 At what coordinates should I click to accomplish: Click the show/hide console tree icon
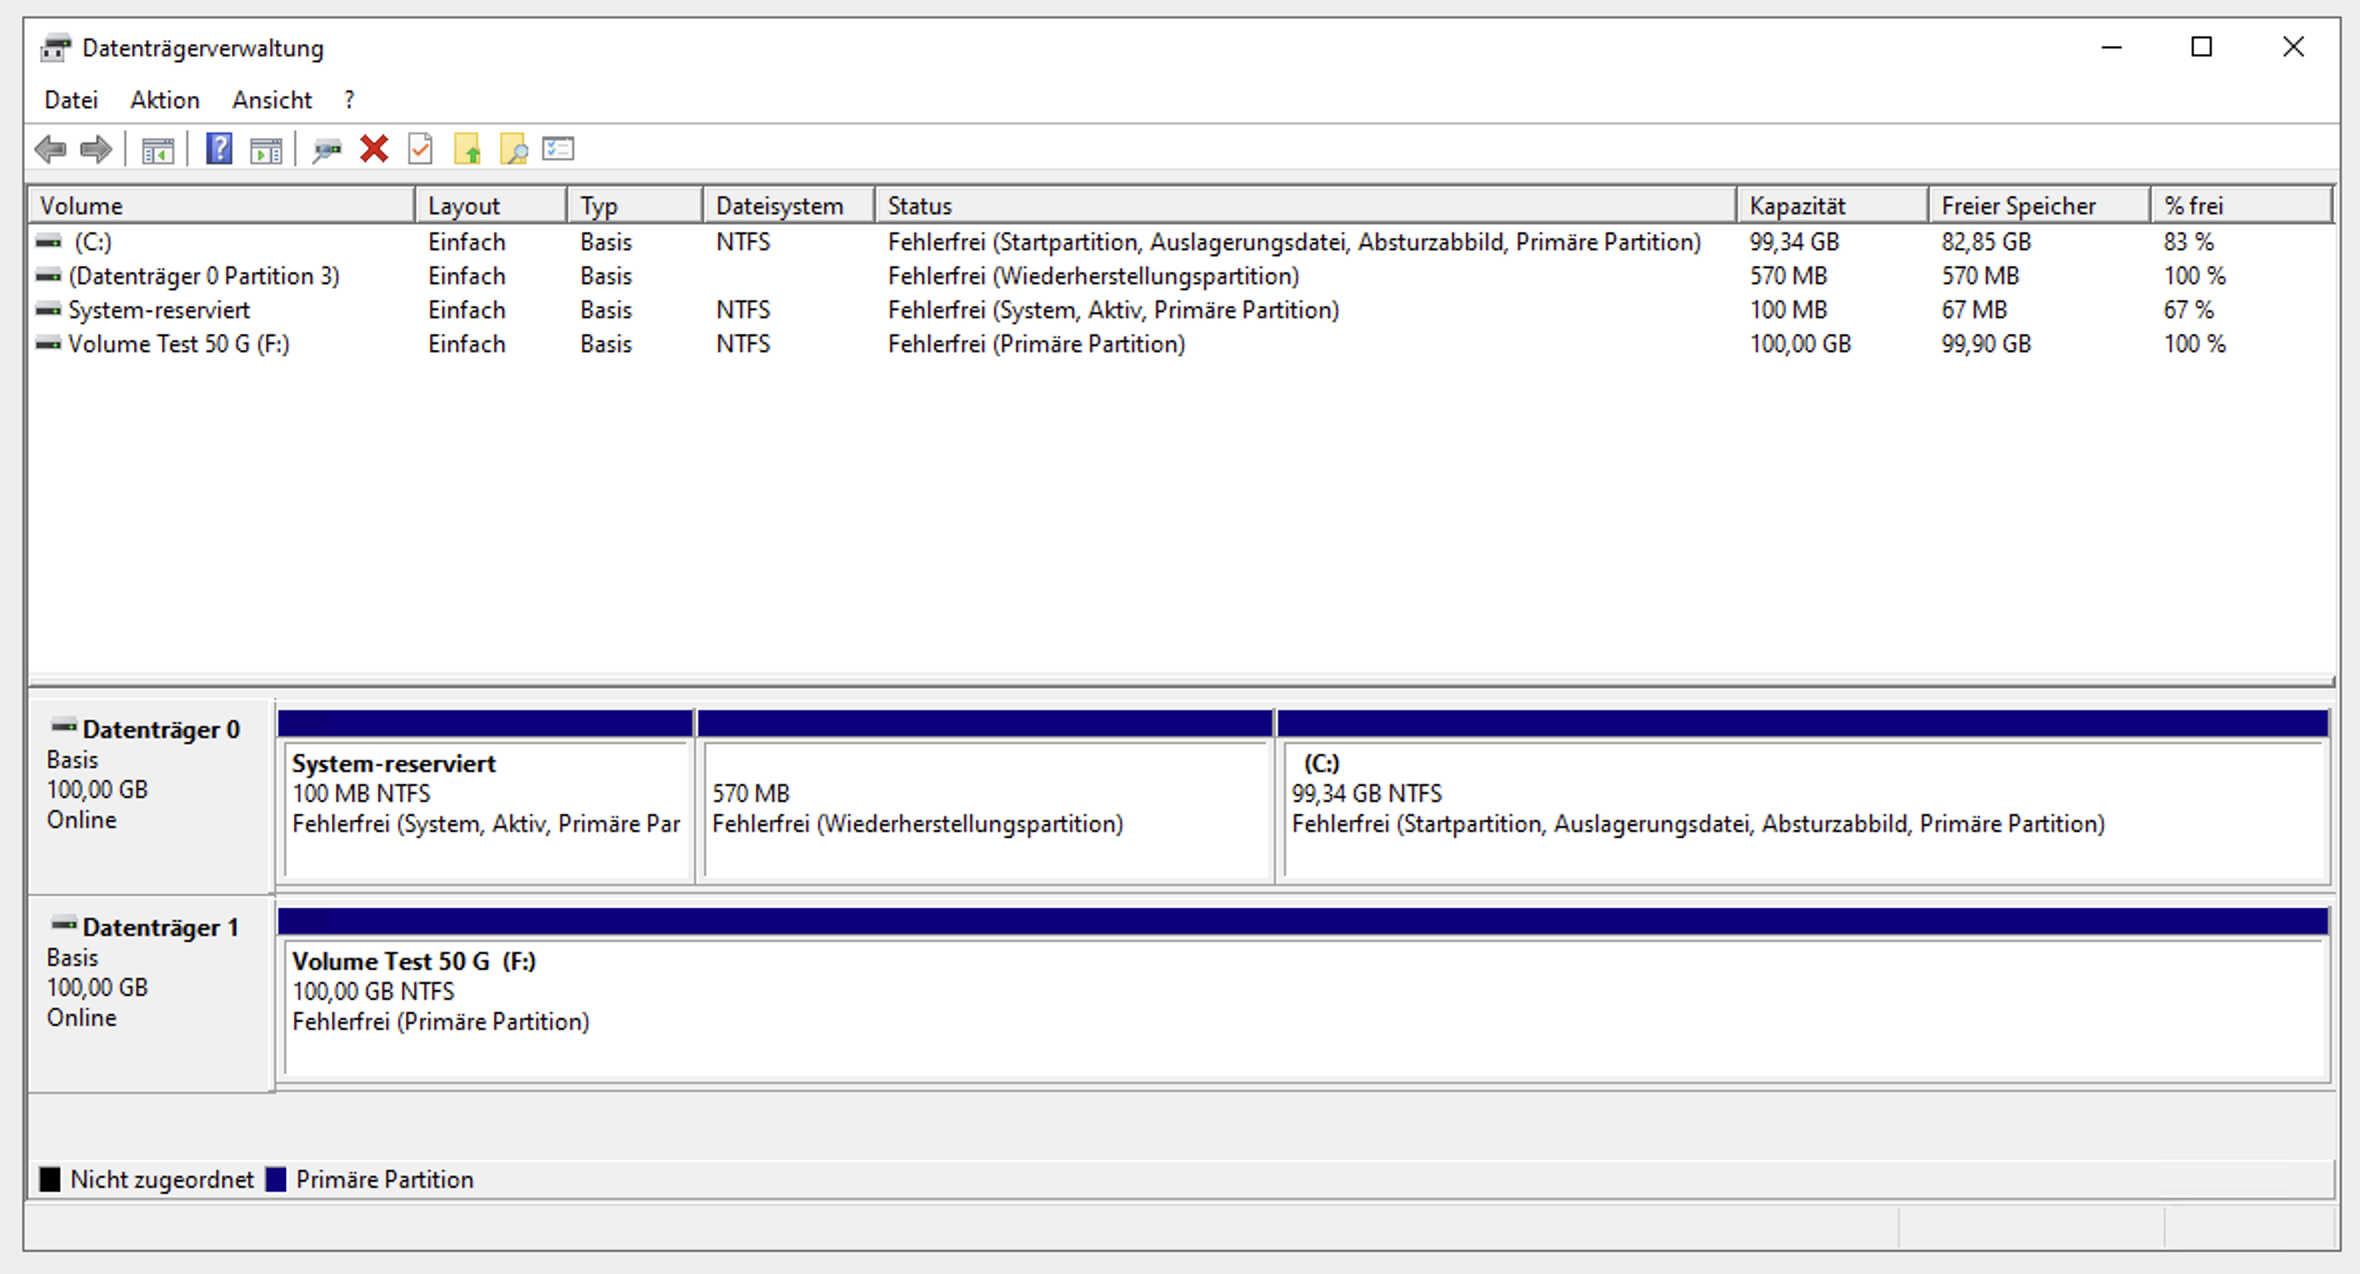158,150
